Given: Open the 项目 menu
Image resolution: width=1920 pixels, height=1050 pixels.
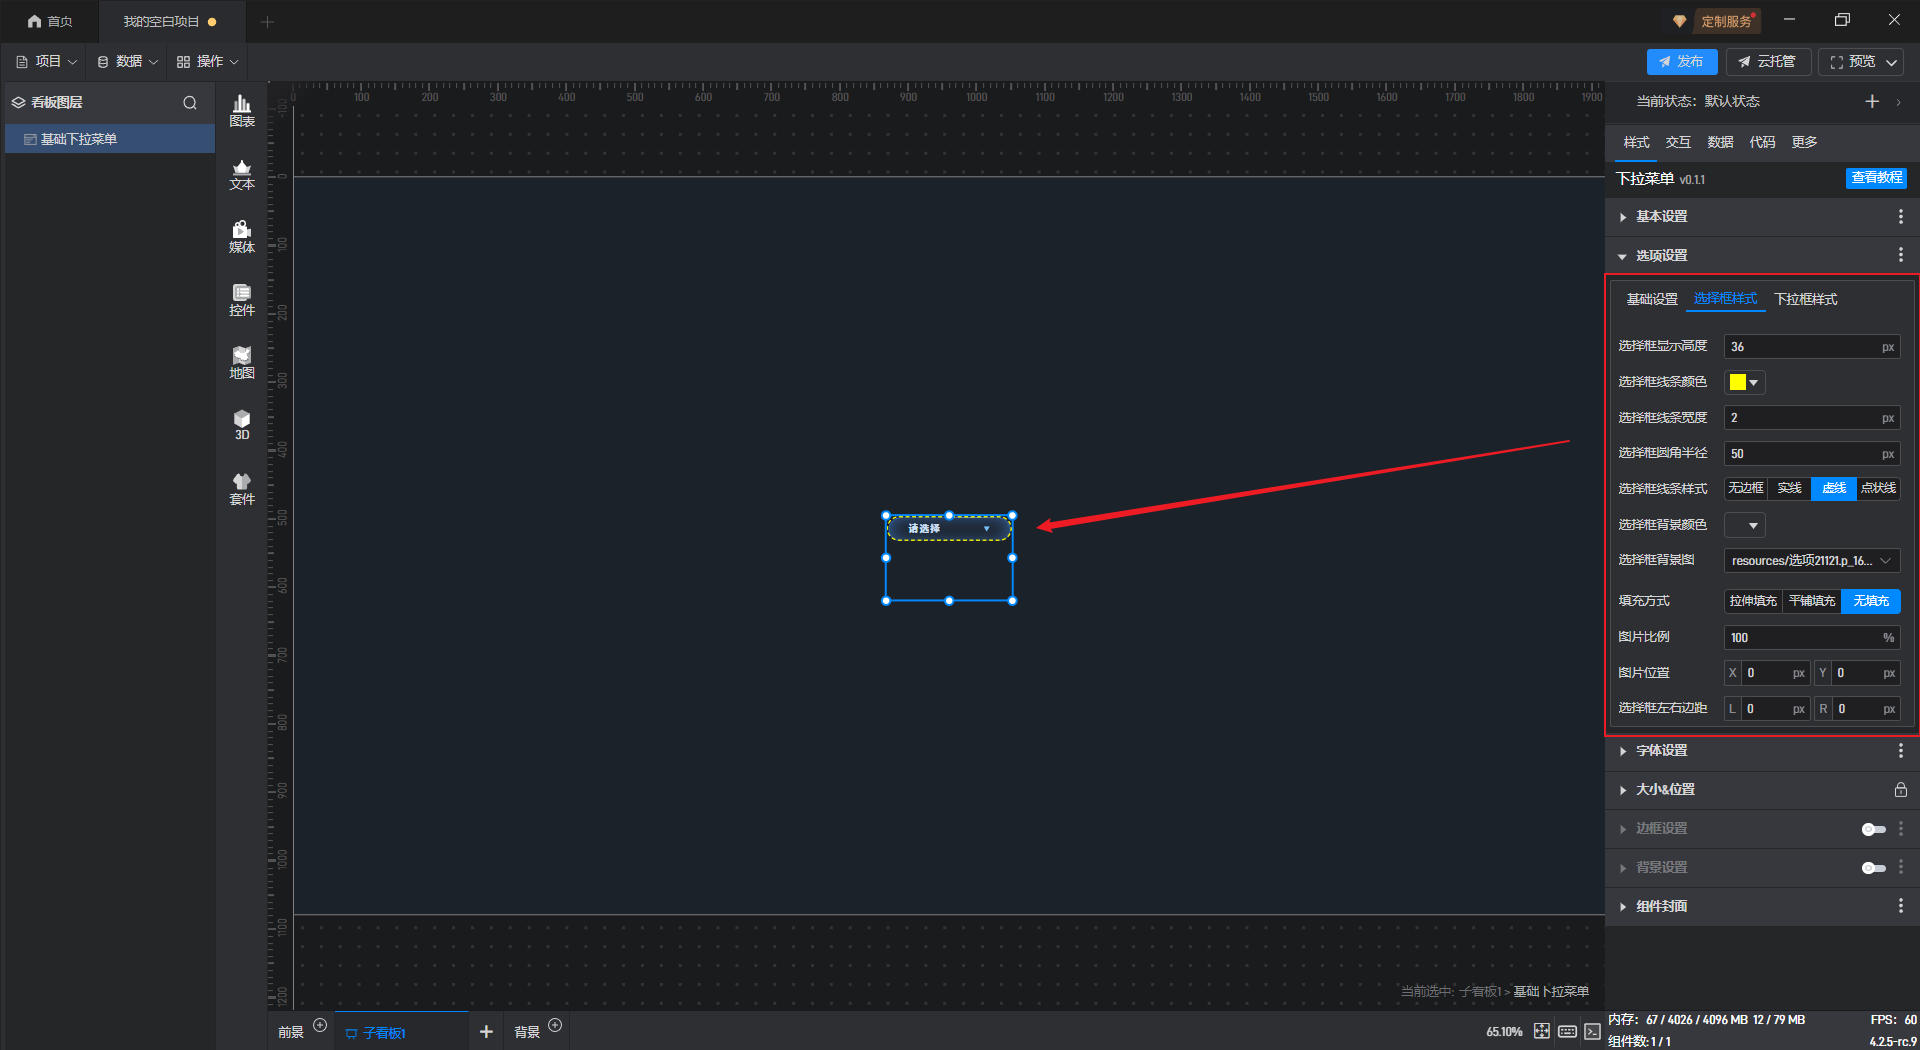Looking at the screenshot, I should coord(47,62).
